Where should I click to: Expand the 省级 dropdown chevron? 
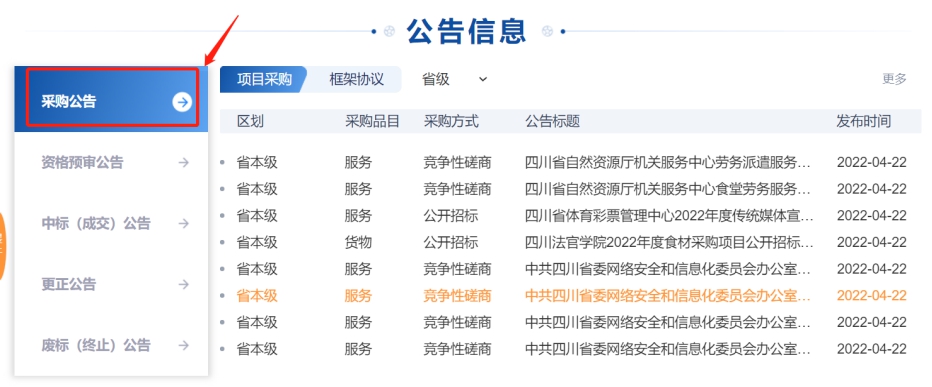[x=483, y=79]
